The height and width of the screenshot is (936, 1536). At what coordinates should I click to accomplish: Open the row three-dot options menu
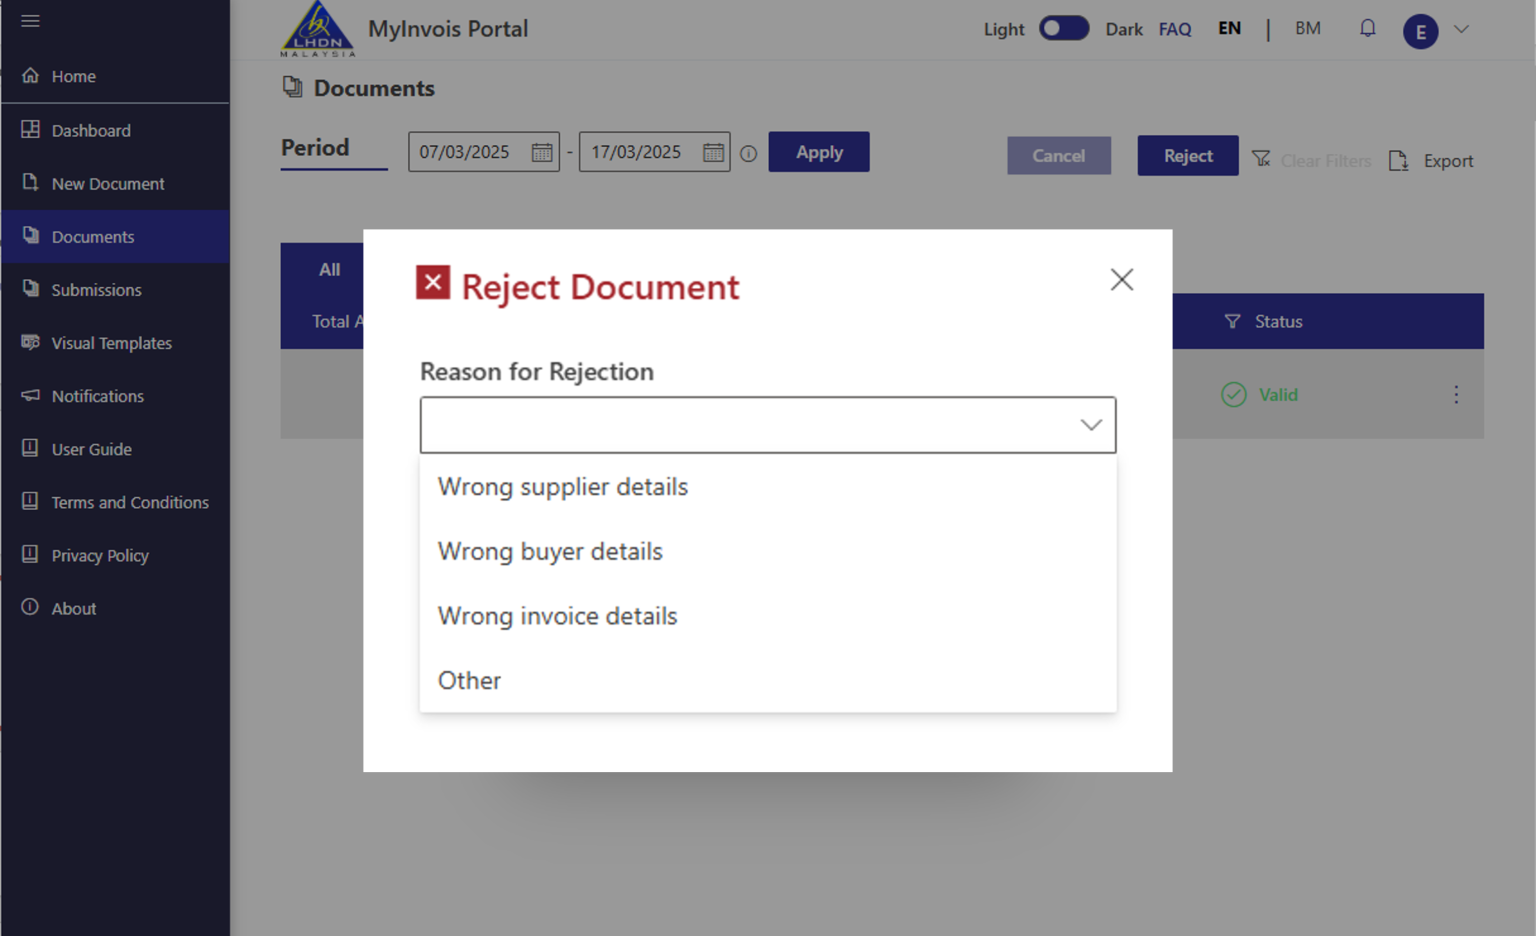click(x=1456, y=394)
